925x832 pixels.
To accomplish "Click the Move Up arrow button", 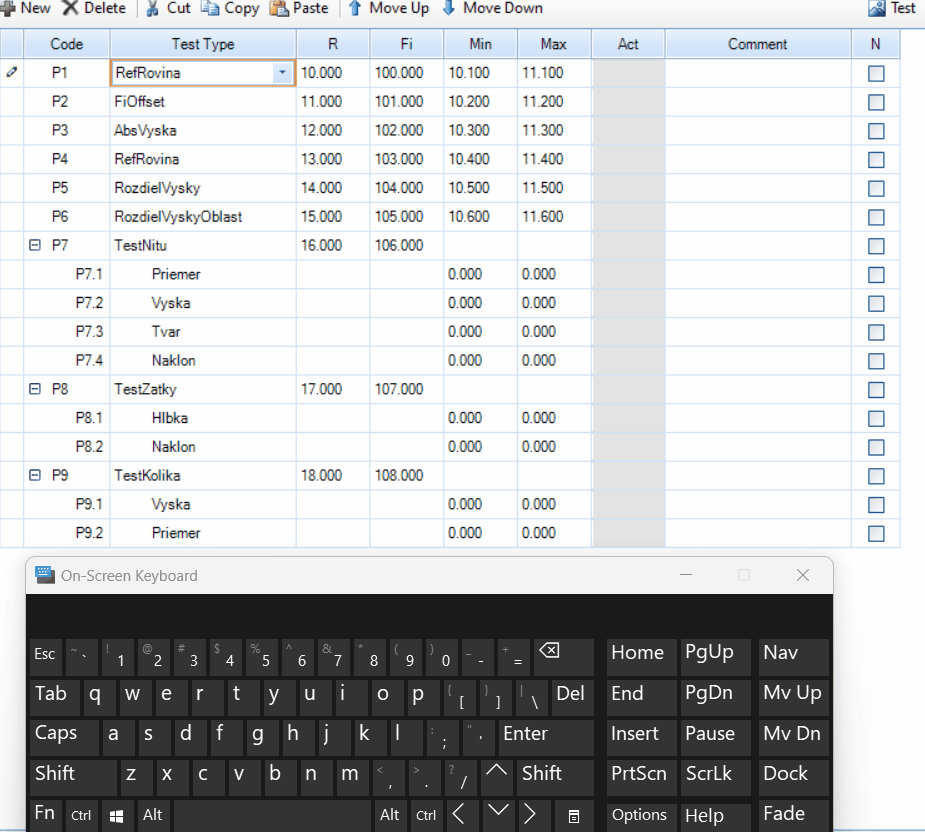I will [x=388, y=8].
